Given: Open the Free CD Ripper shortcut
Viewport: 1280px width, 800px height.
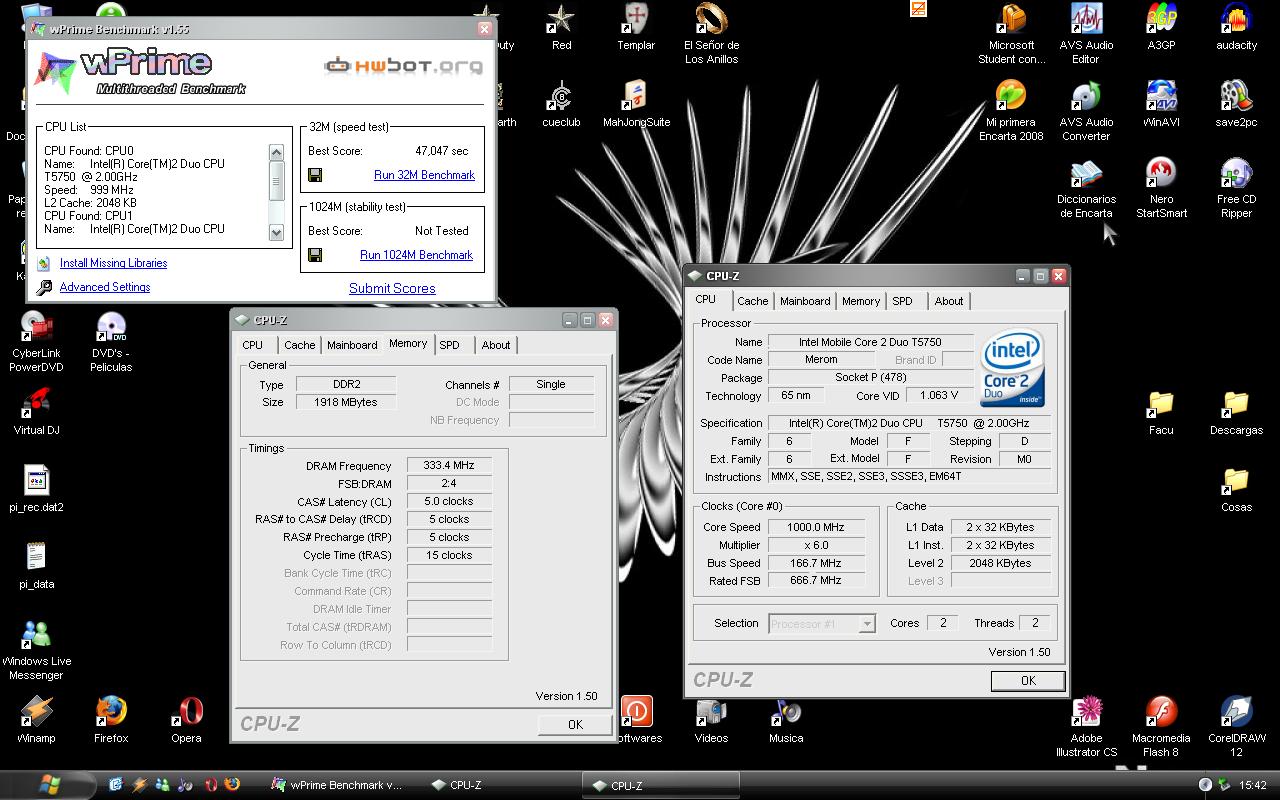Looking at the screenshot, I should point(1236,188).
